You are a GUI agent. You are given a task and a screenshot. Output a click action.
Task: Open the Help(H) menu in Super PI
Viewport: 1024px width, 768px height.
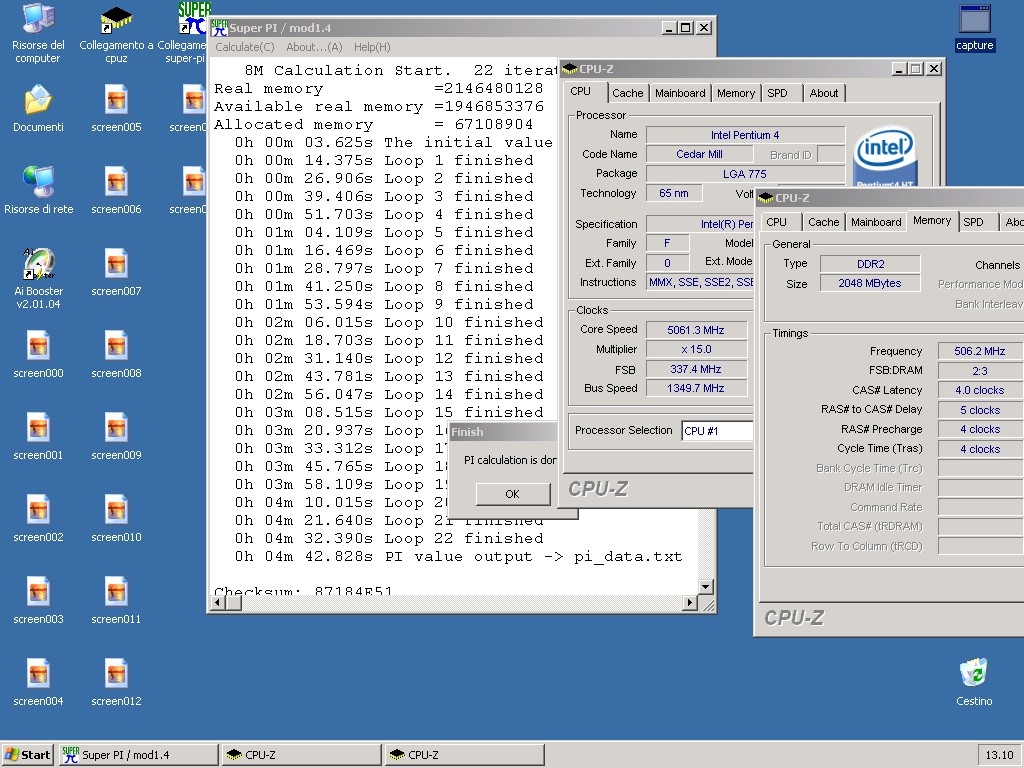(372, 47)
